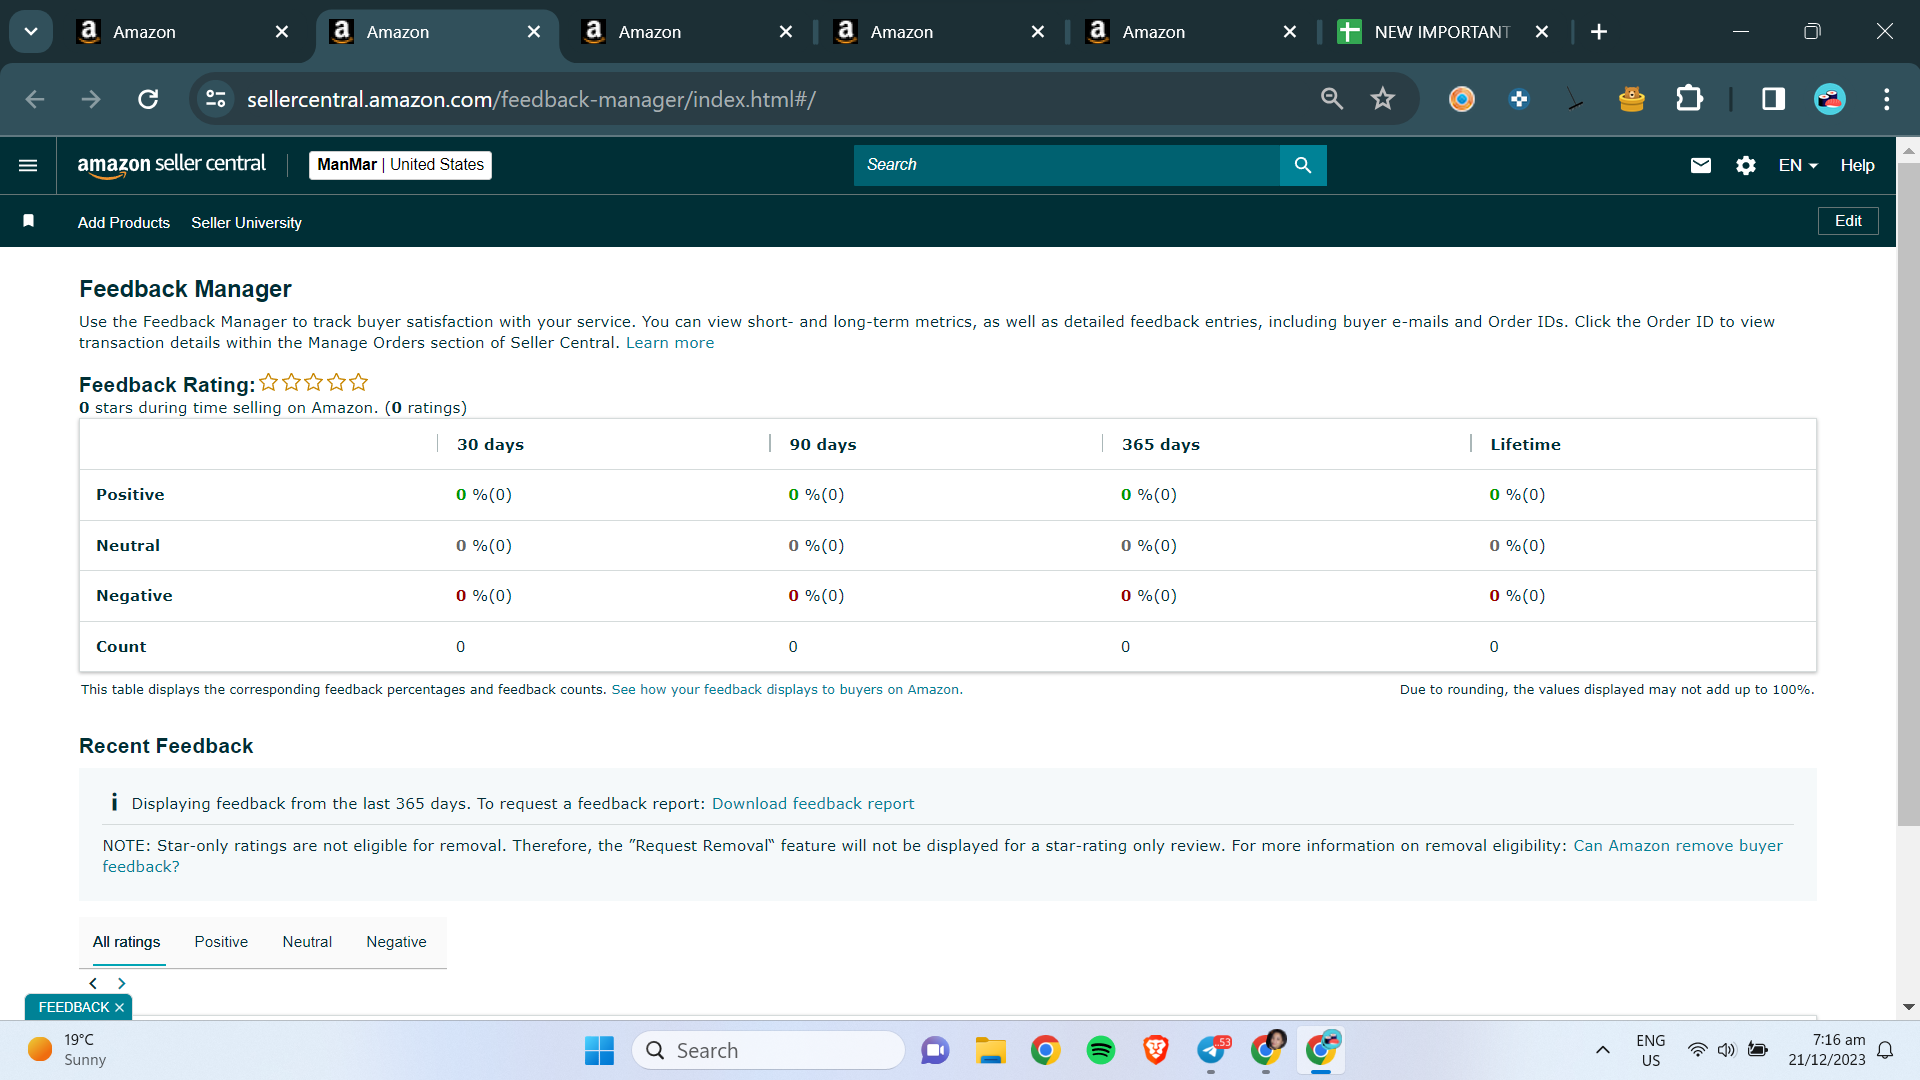Click the Learn more link

click(670, 343)
